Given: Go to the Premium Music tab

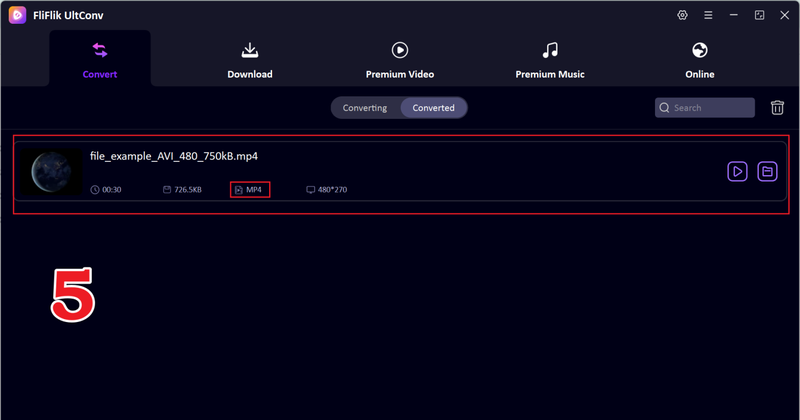Looking at the screenshot, I should [549, 61].
